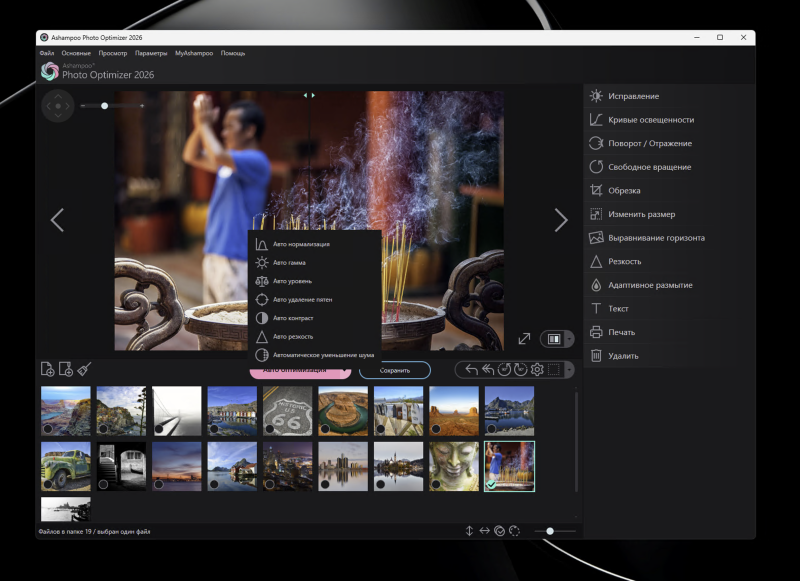Screen dimensions: 800x581
Task: Expand the edit toolbar's dropdown arrow
Action: (569, 370)
